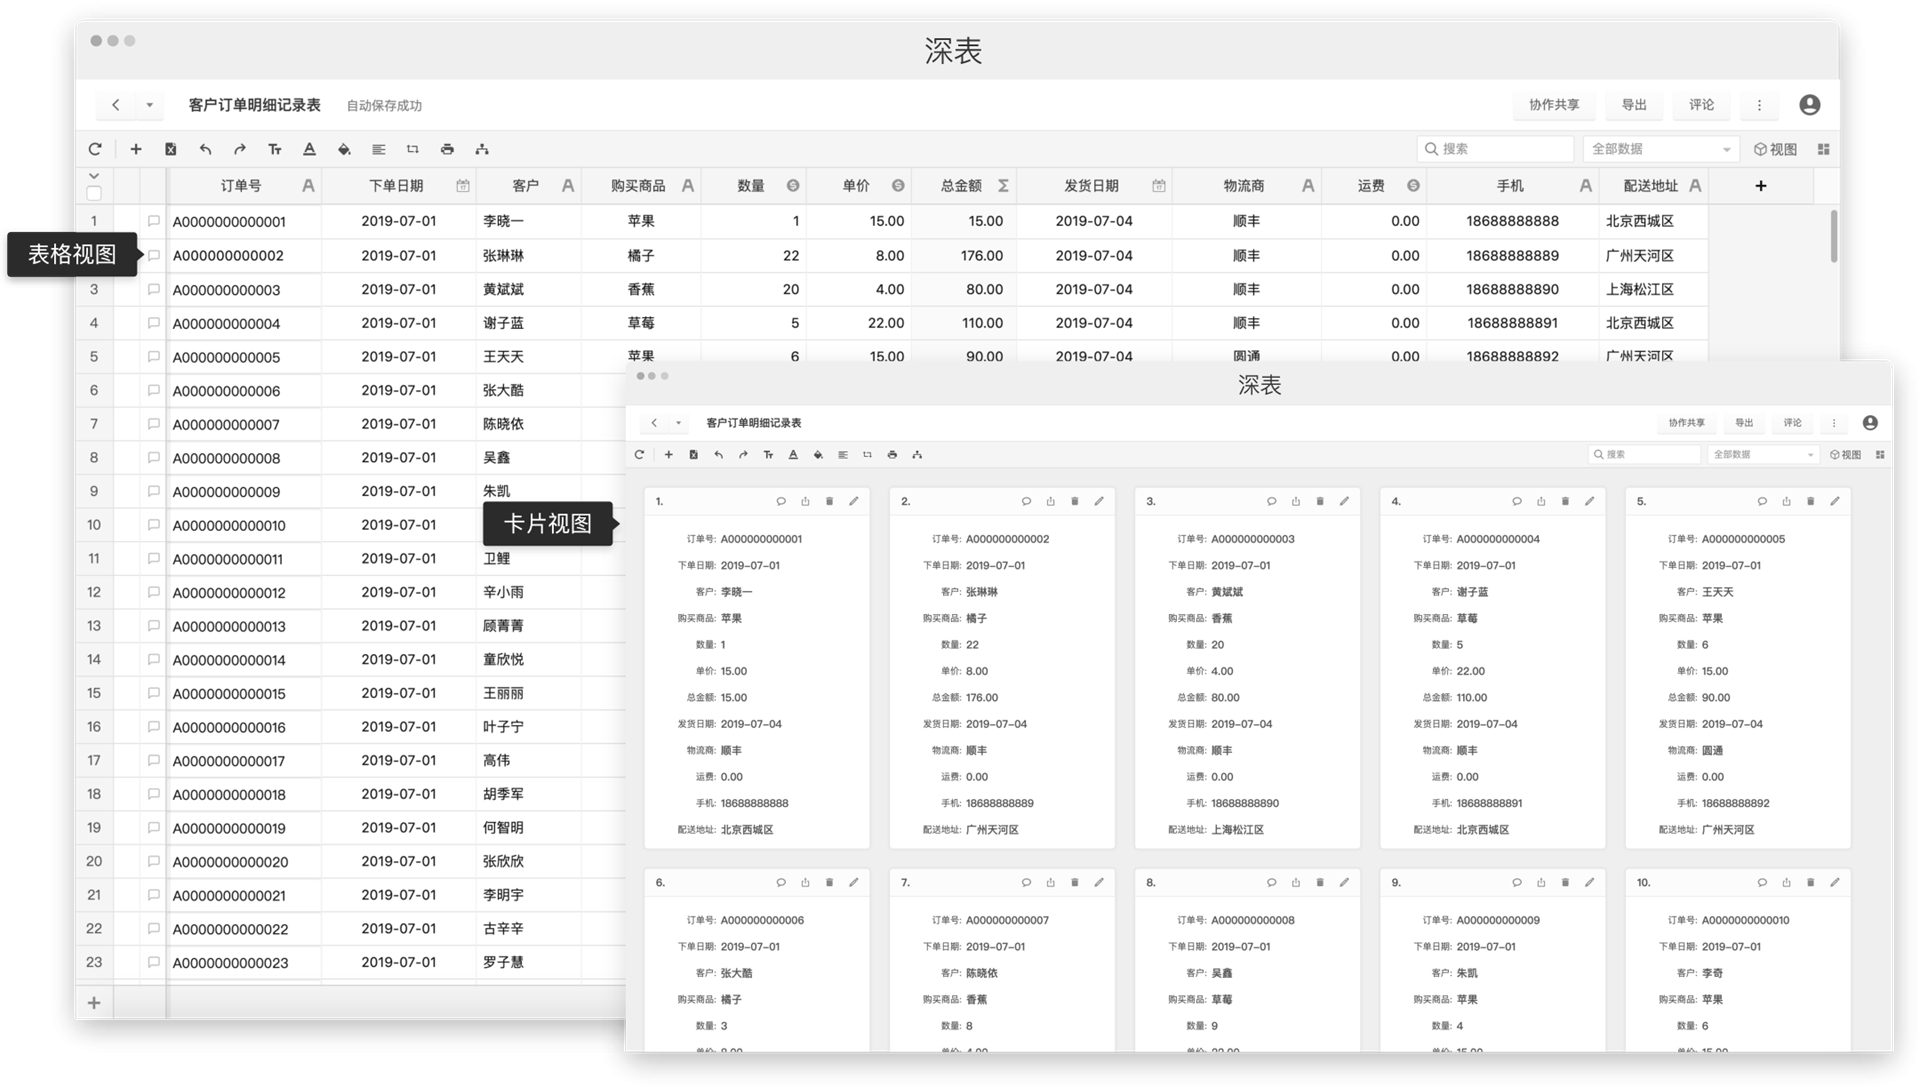Open dropdown arrow beside the card view back button
Screen dimensions: 1920x1087
point(678,423)
